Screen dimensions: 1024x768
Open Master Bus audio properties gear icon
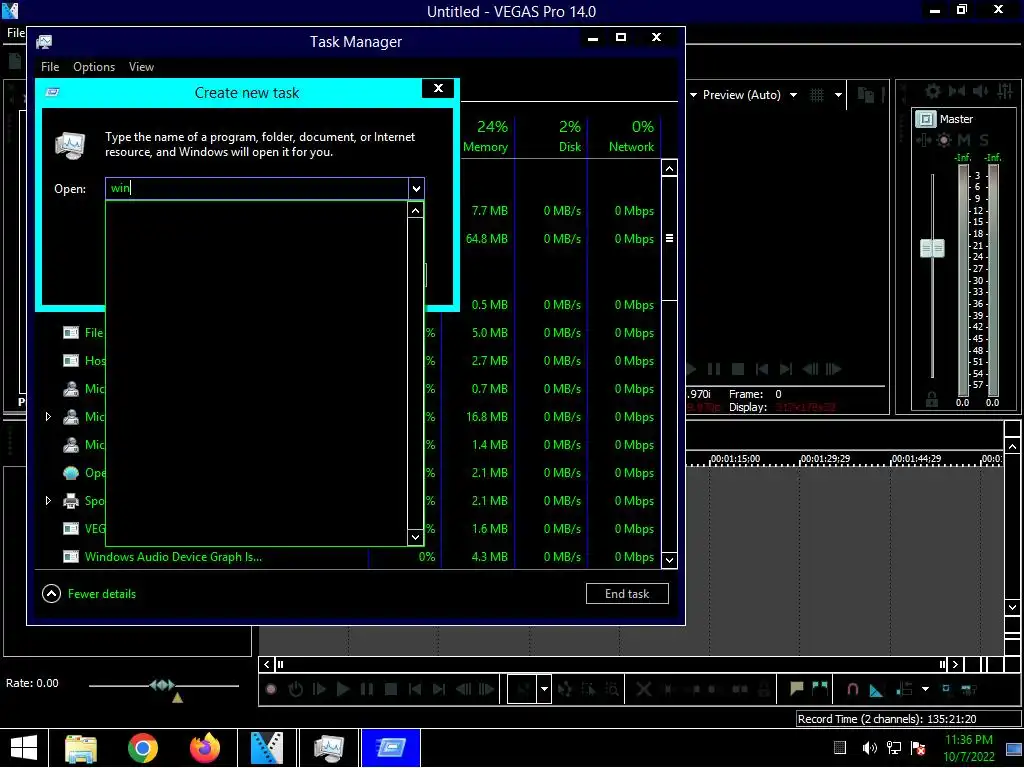(x=933, y=91)
